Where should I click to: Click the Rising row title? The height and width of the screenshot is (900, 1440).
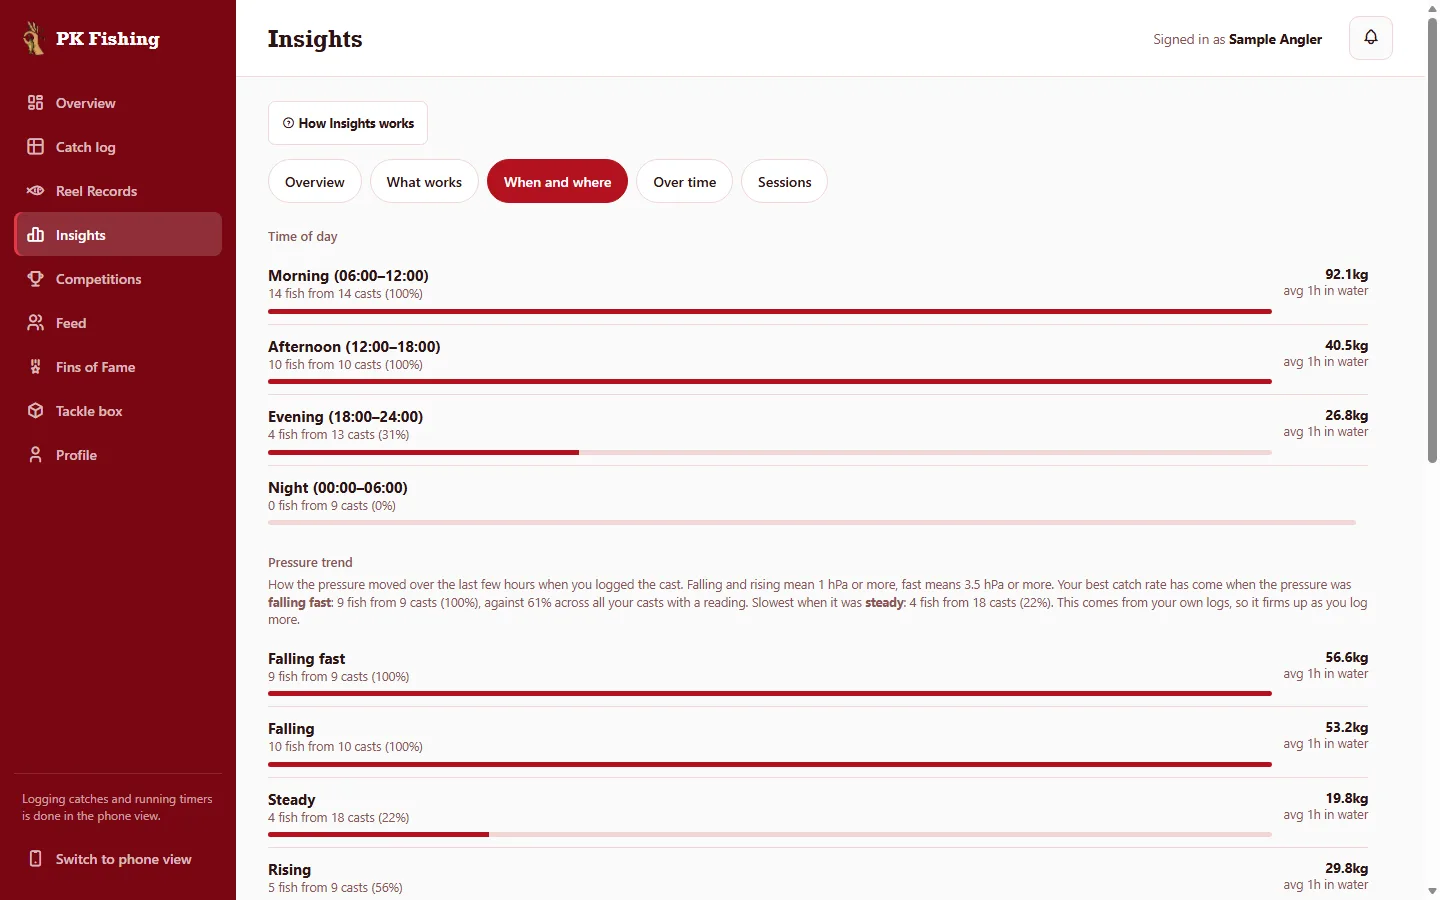[x=289, y=869]
